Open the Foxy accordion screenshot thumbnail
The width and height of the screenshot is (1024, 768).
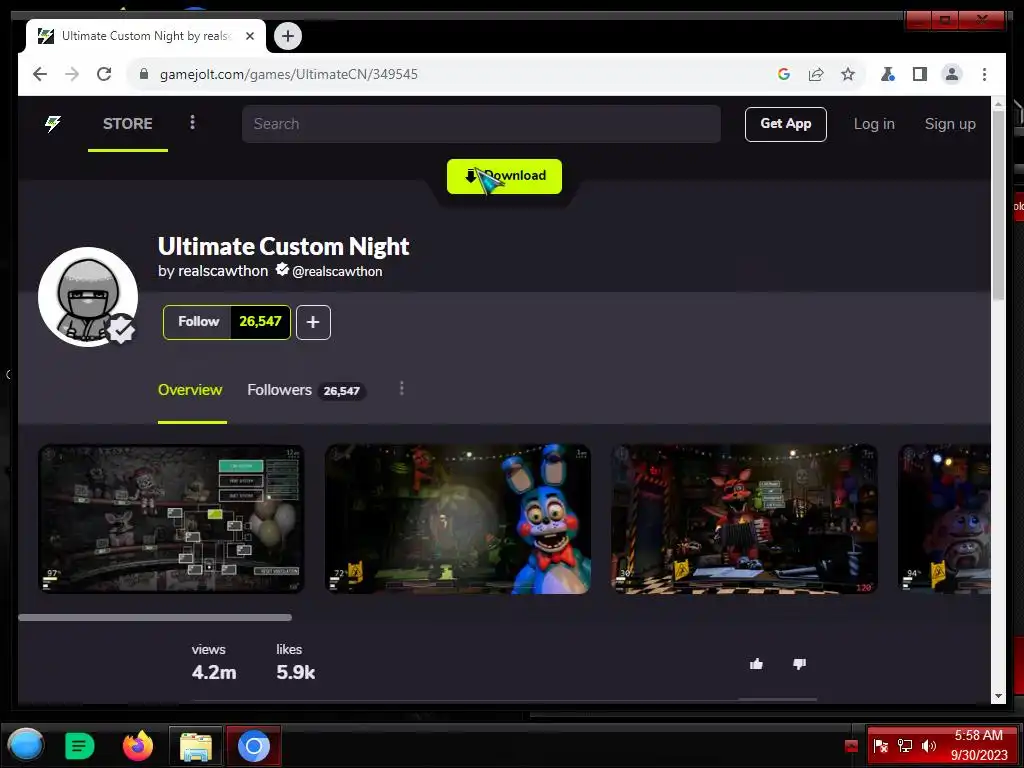[744, 519]
